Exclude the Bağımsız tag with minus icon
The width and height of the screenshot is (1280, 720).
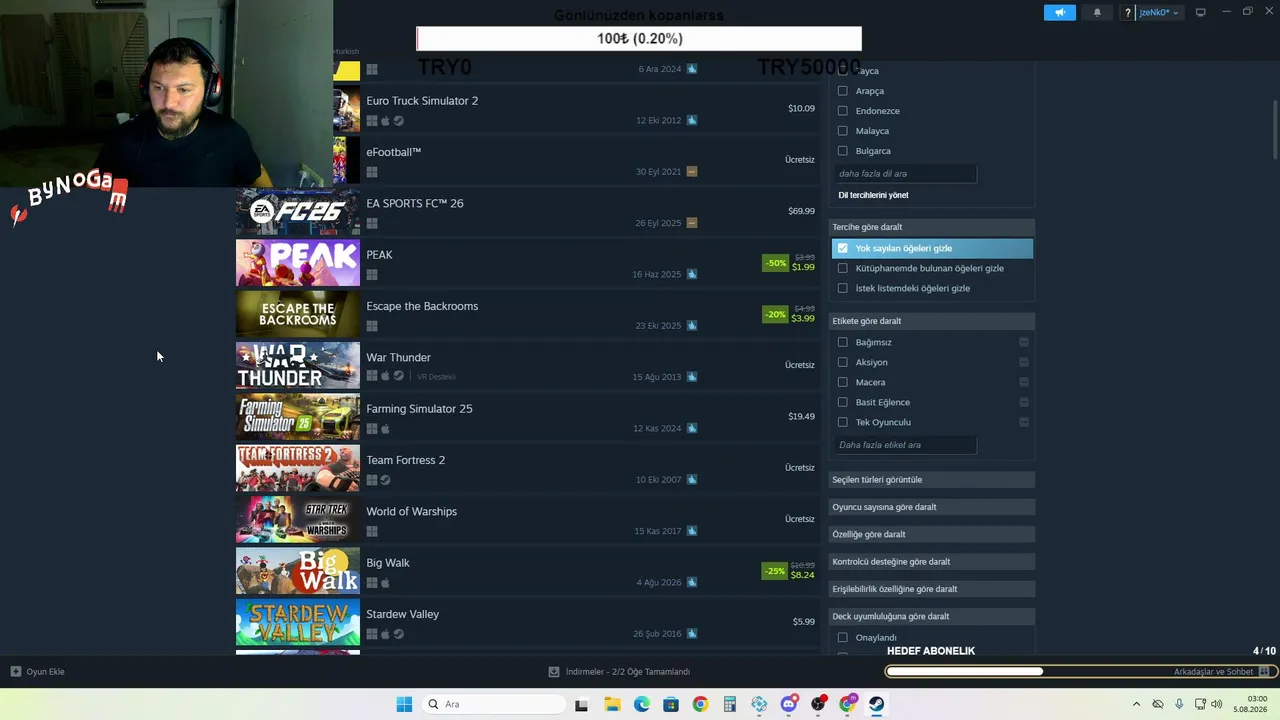(1024, 342)
